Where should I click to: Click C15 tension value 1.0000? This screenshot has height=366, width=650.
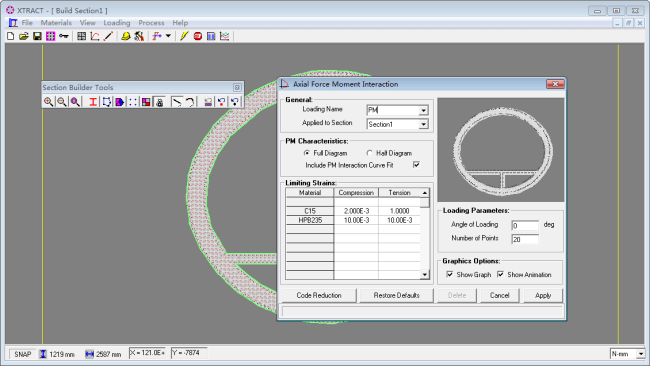click(400, 211)
